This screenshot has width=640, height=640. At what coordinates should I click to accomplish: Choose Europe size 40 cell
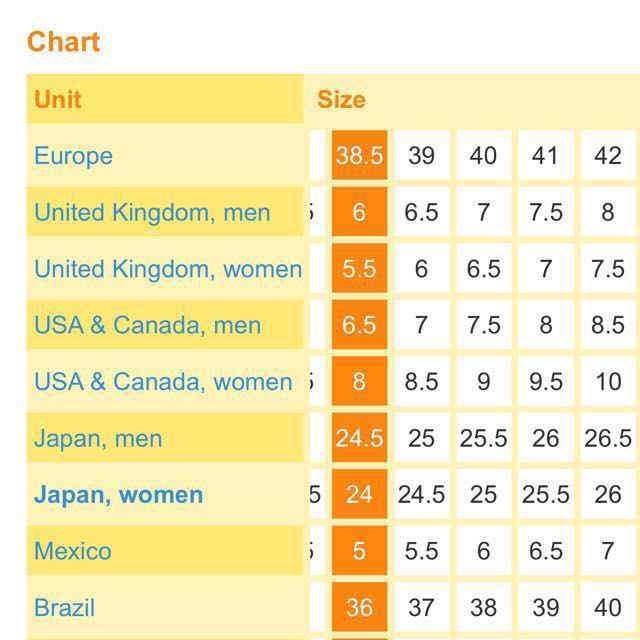pos(483,155)
